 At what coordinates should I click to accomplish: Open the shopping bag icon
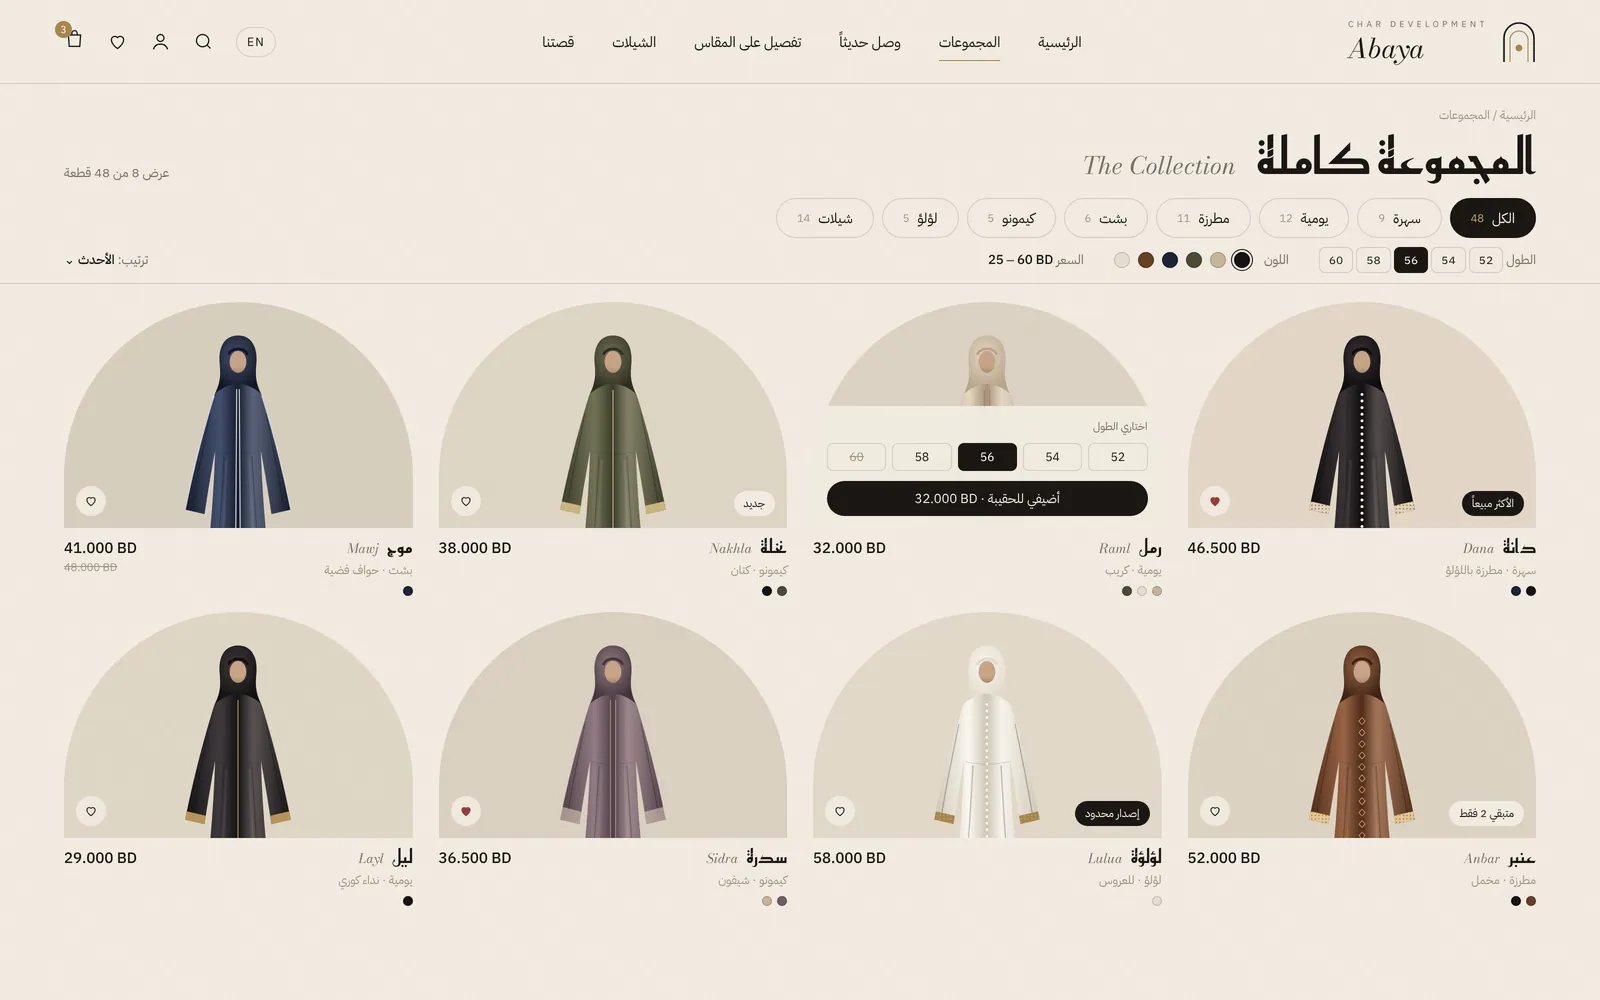pos(74,40)
